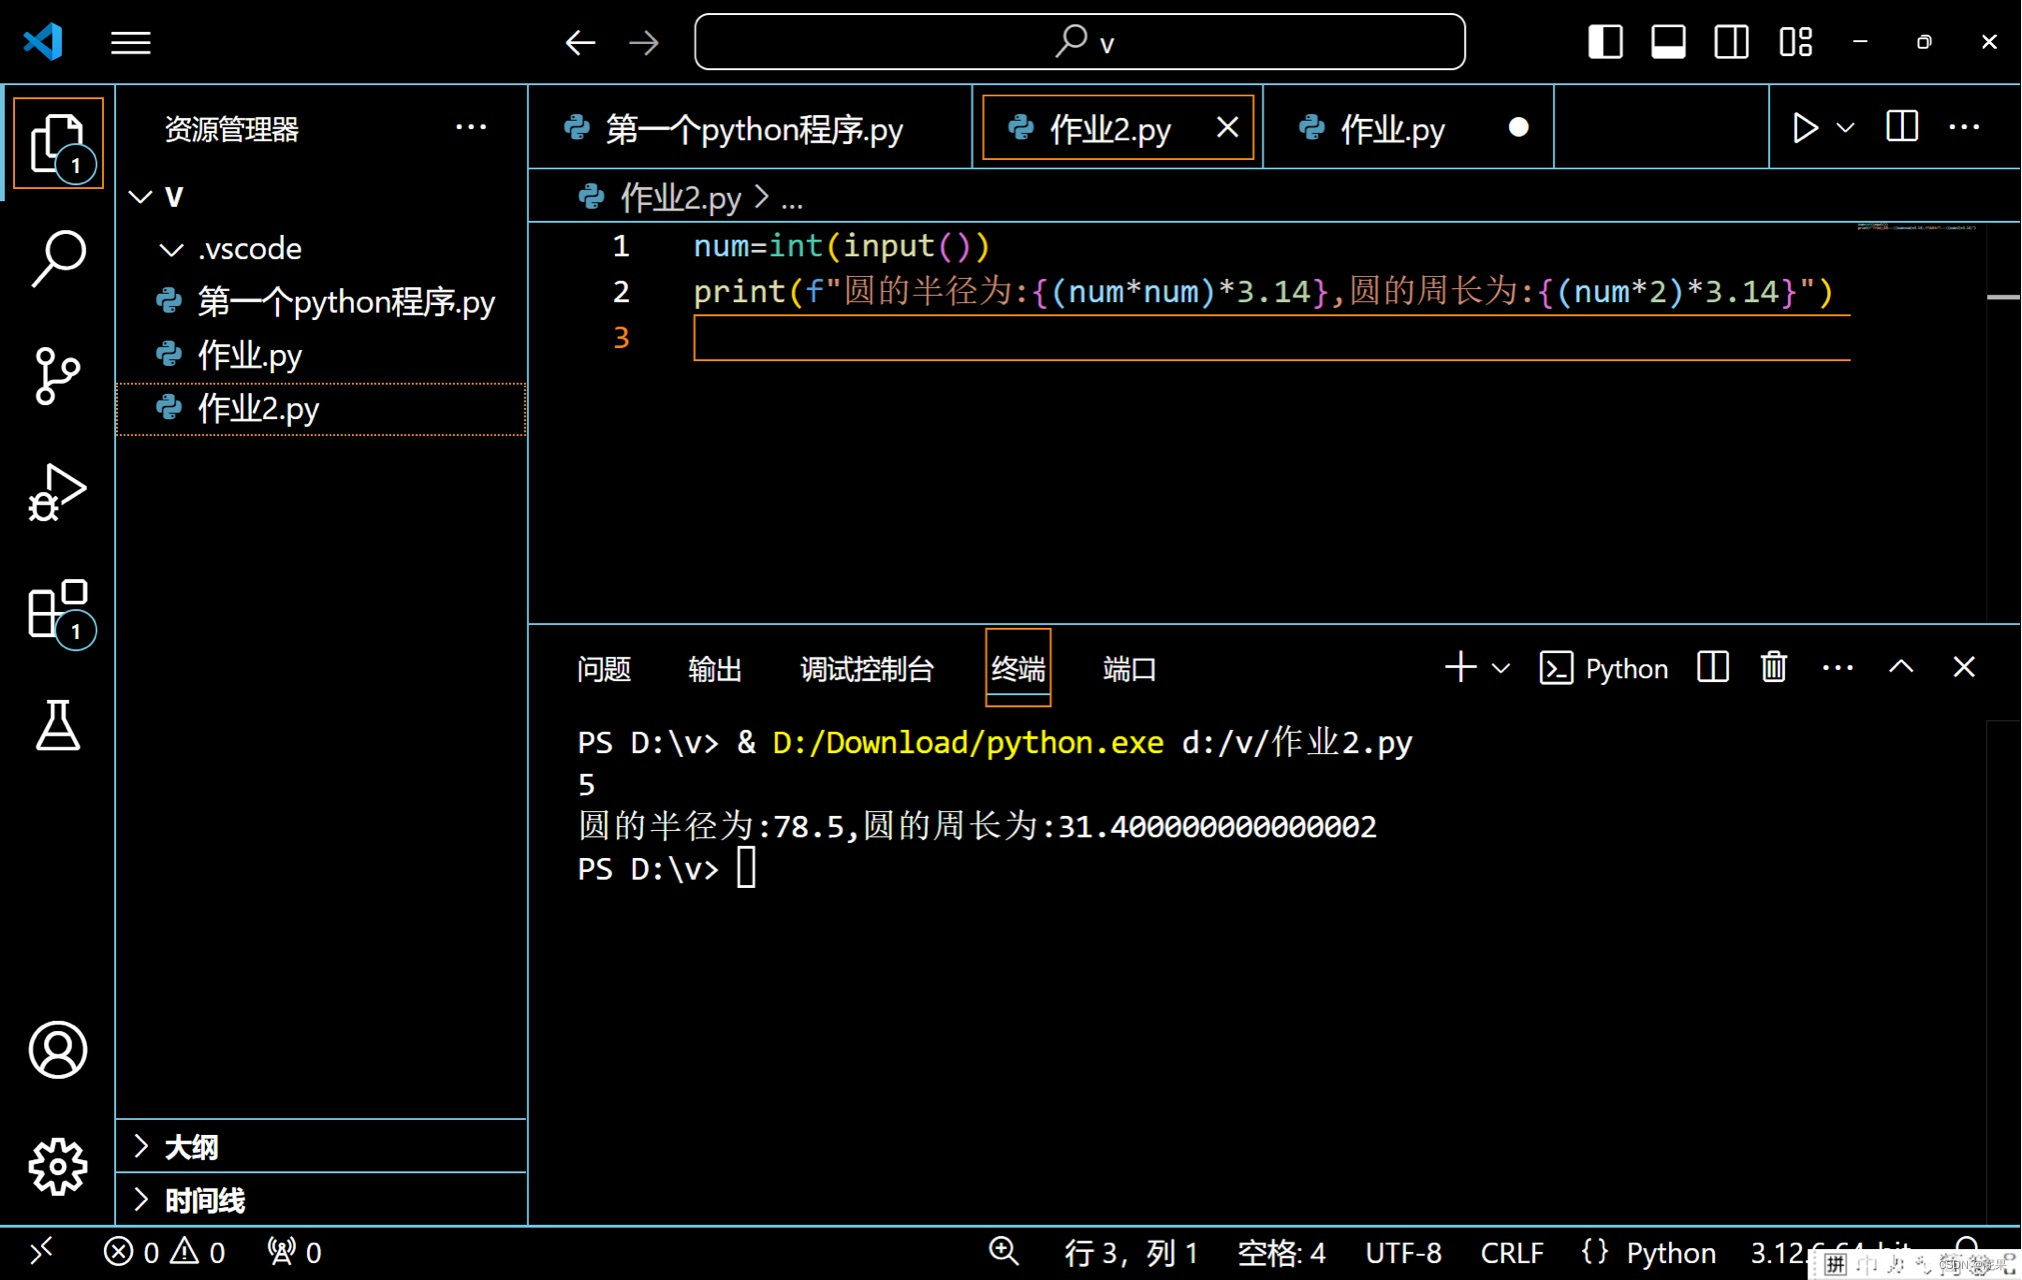Select the Python terminal instance

1603,668
